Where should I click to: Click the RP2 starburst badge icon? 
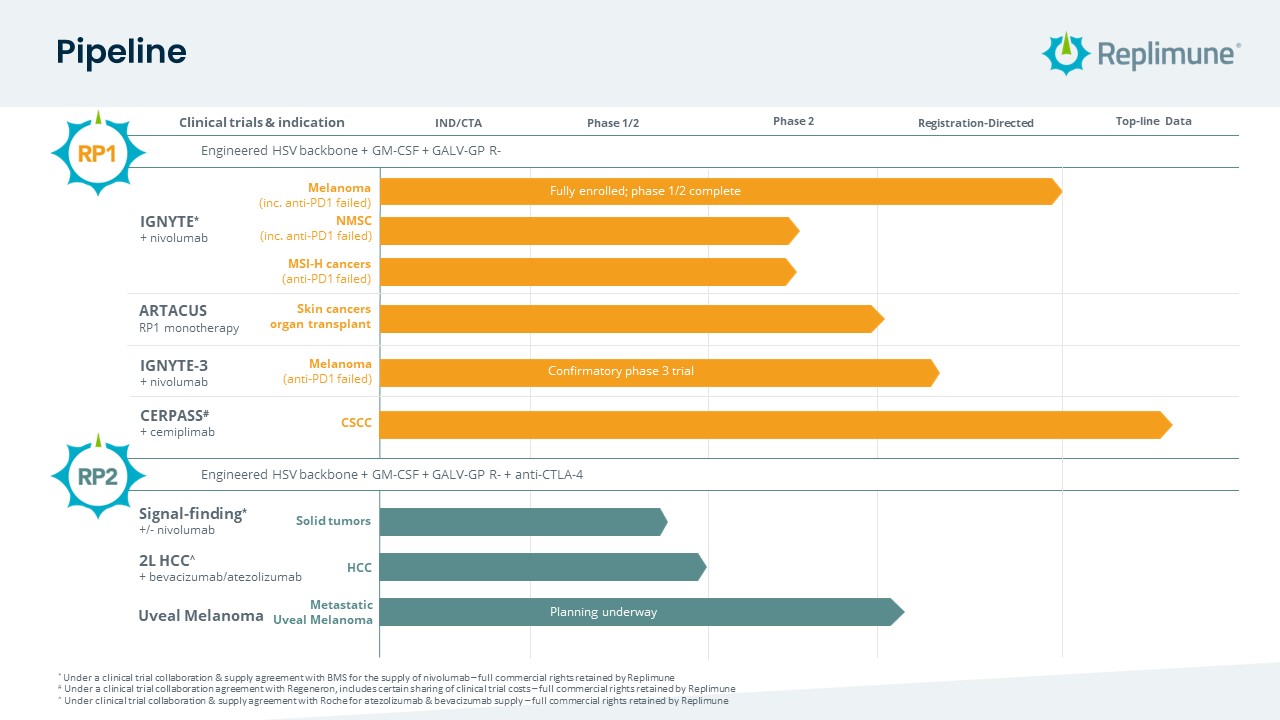(x=98, y=476)
